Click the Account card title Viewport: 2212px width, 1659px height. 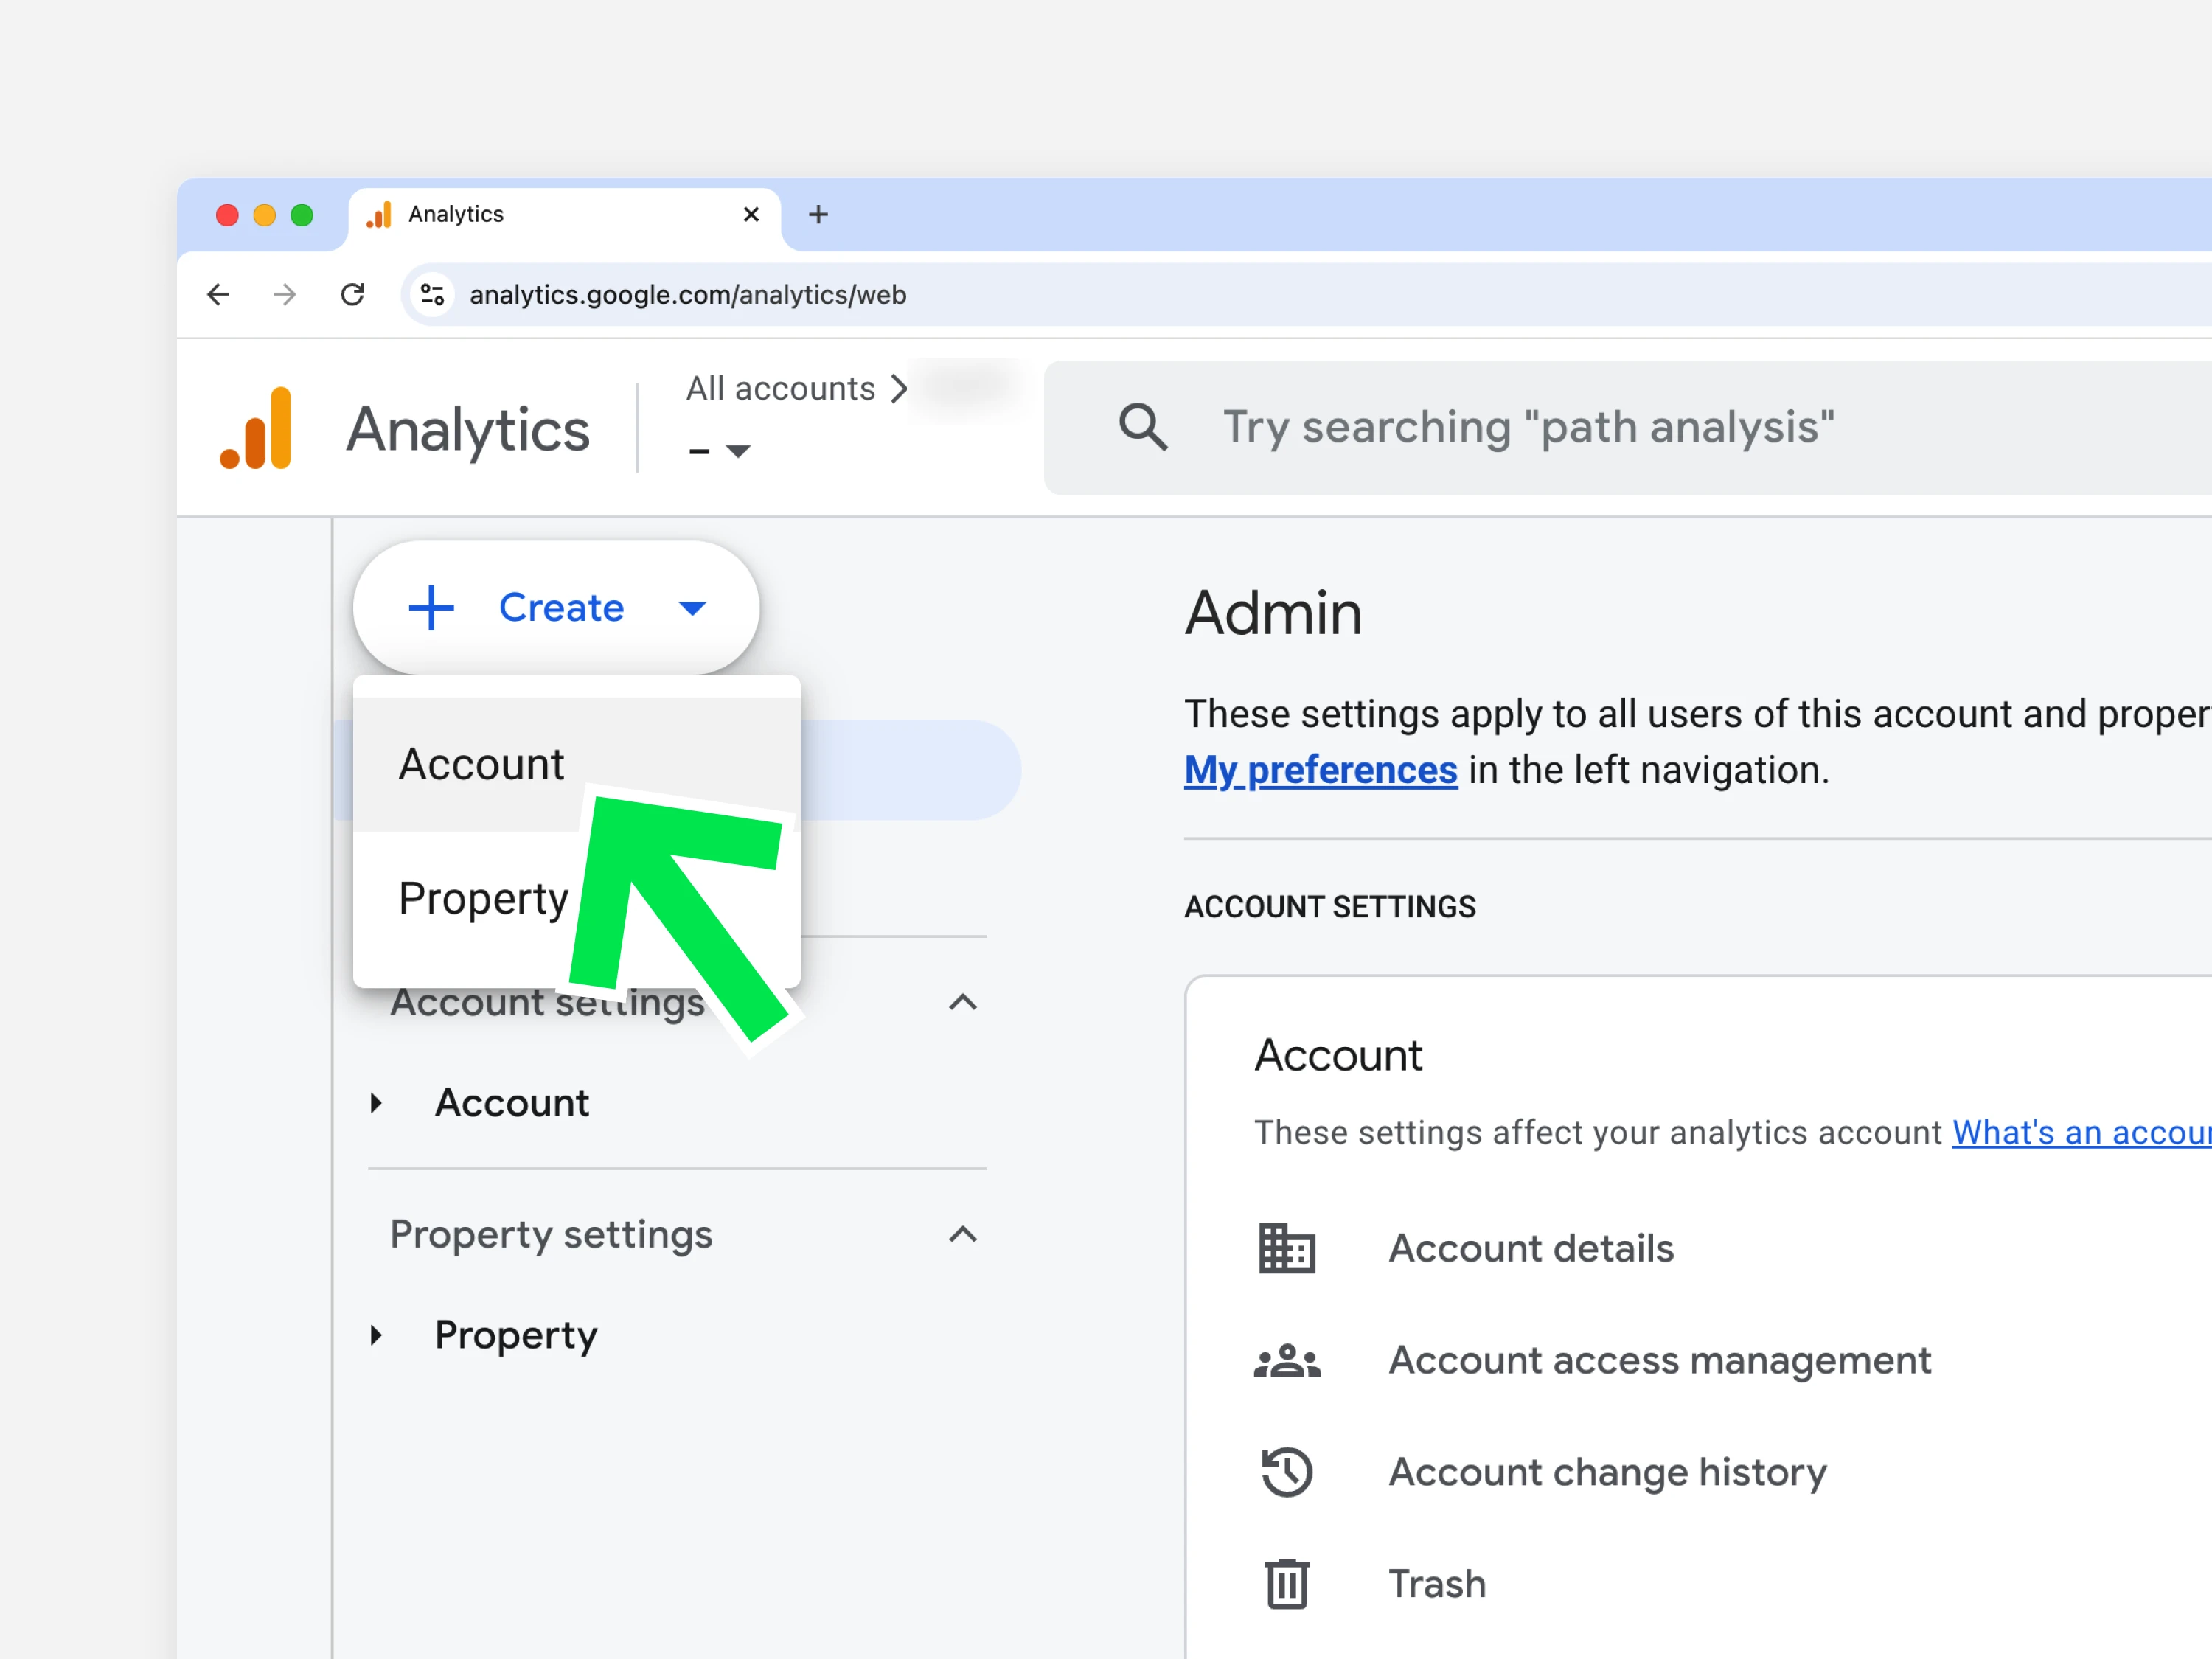coord(1338,1056)
